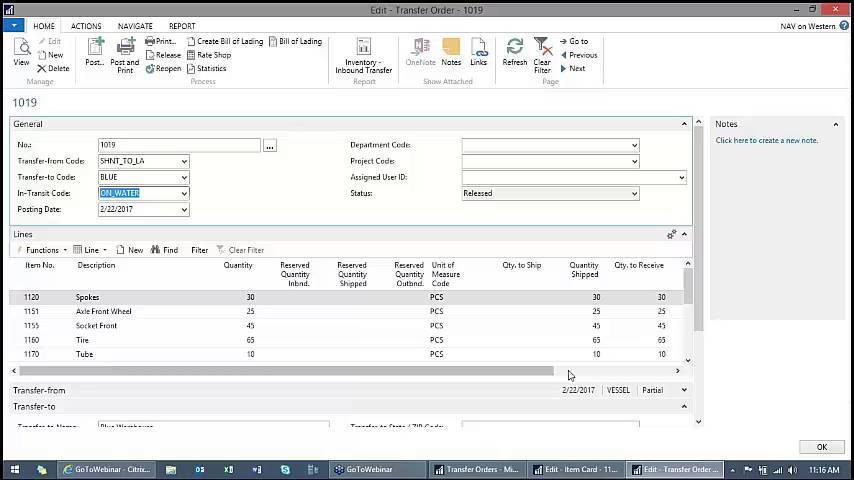The height and width of the screenshot is (480, 854).
Task: Collapse the Transfer-to section
Action: 684,406
